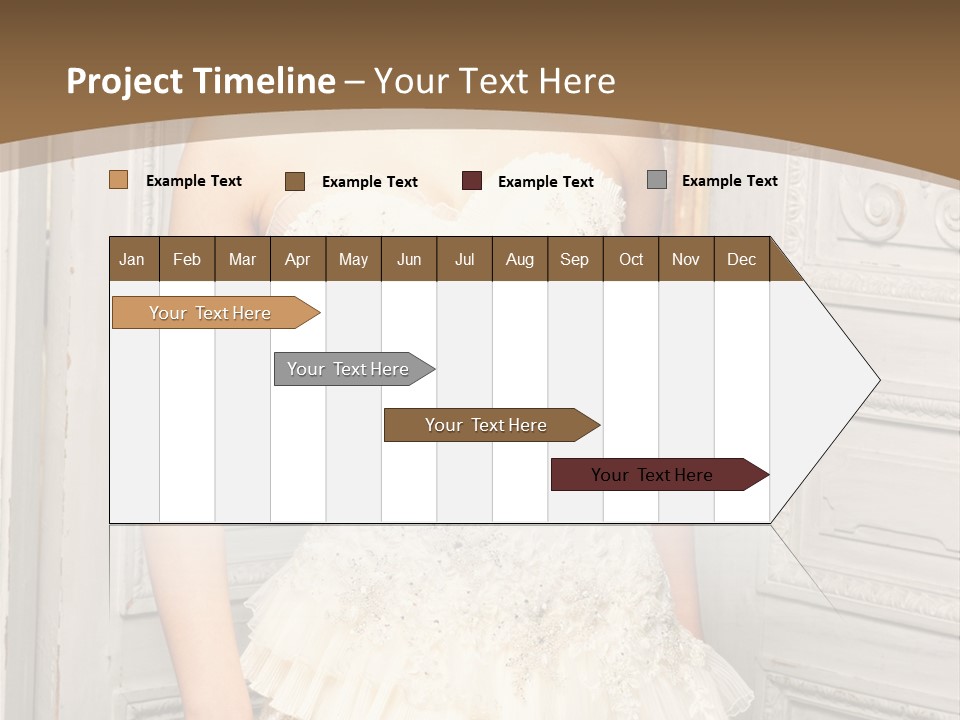Select the tan Your Text Here arrow bar

(x=210, y=312)
